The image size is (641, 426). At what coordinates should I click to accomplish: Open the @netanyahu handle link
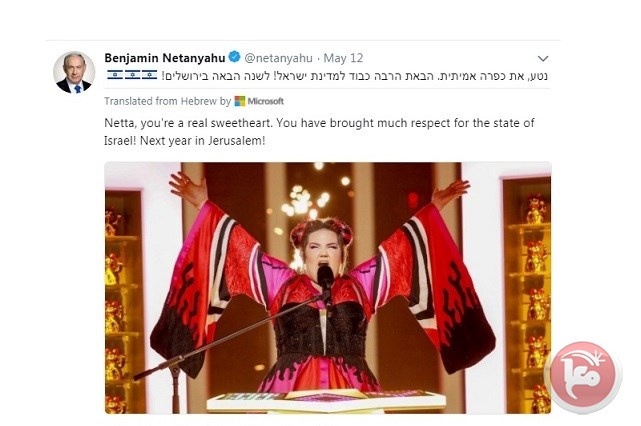pos(278,58)
